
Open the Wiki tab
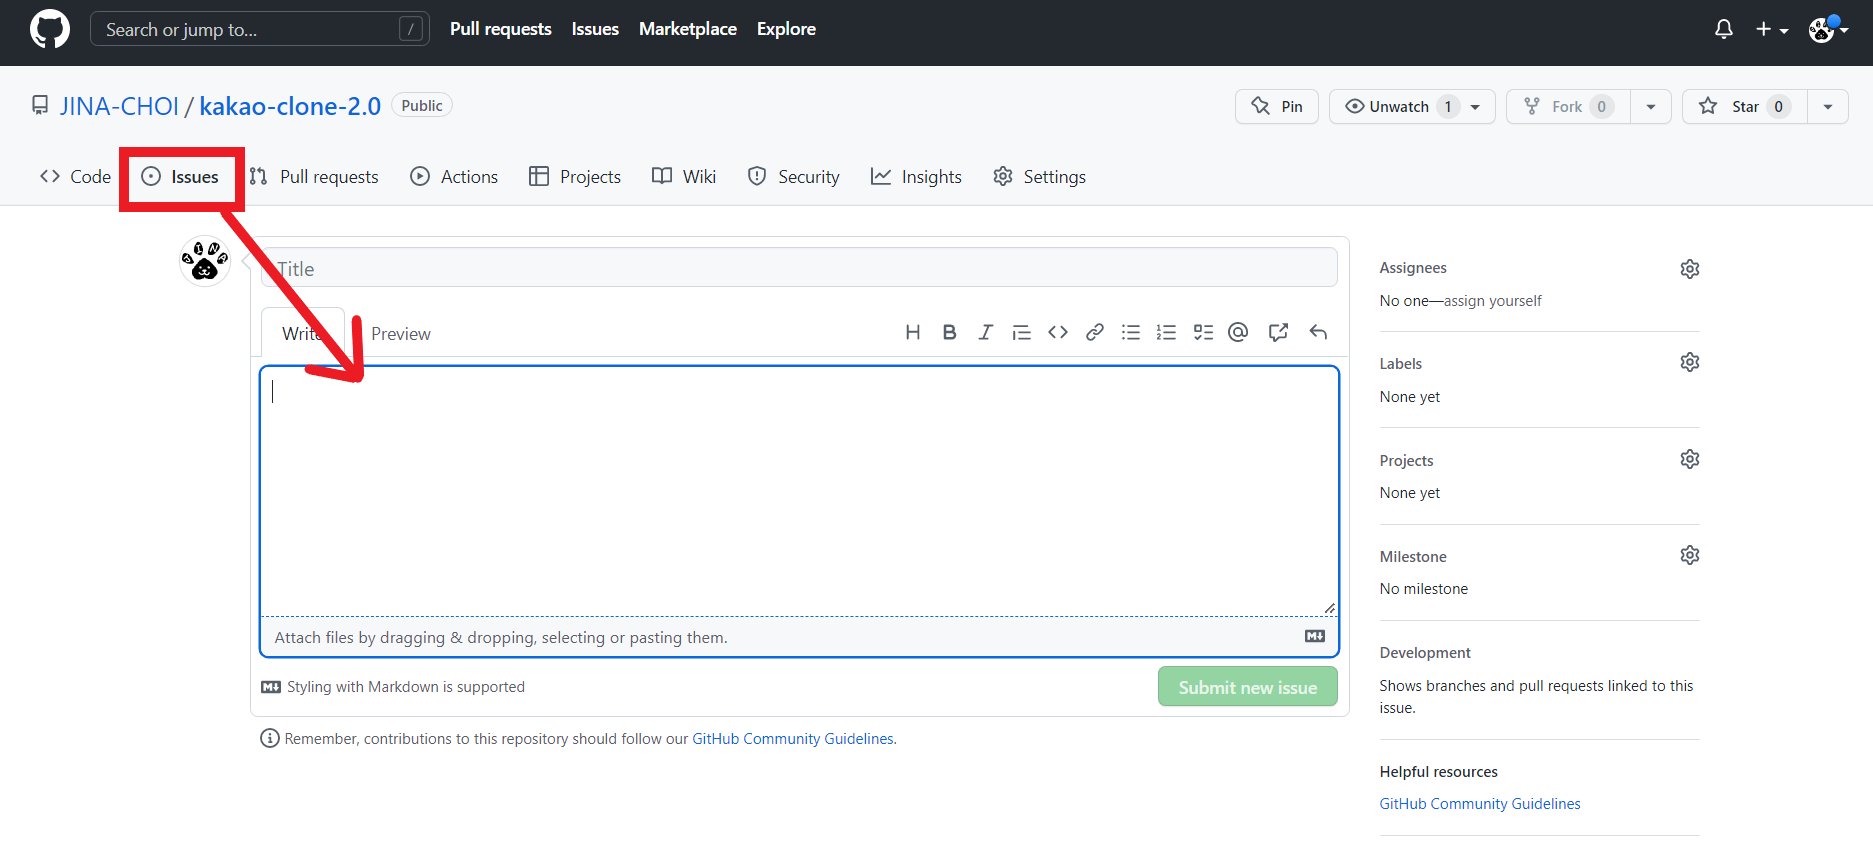tap(684, 177)
